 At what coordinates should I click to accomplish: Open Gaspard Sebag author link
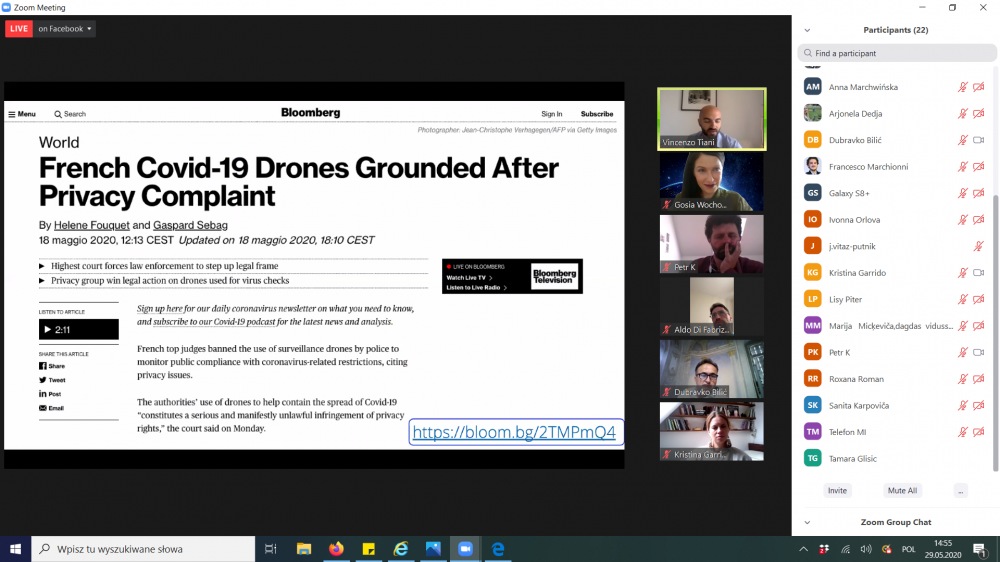coord(190,225)
